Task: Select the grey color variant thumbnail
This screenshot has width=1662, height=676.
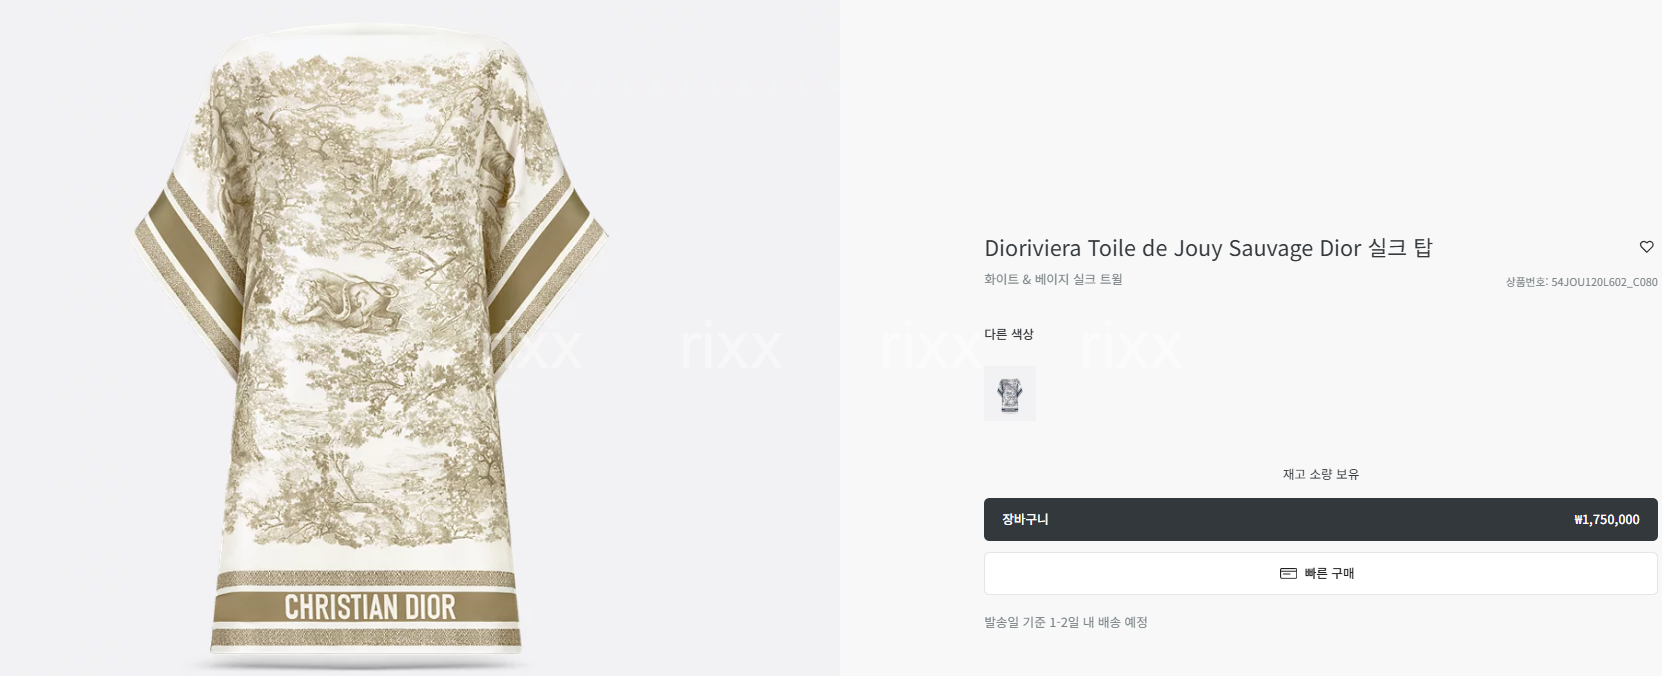Action: pyautogui.click(x=1010, y=393)
